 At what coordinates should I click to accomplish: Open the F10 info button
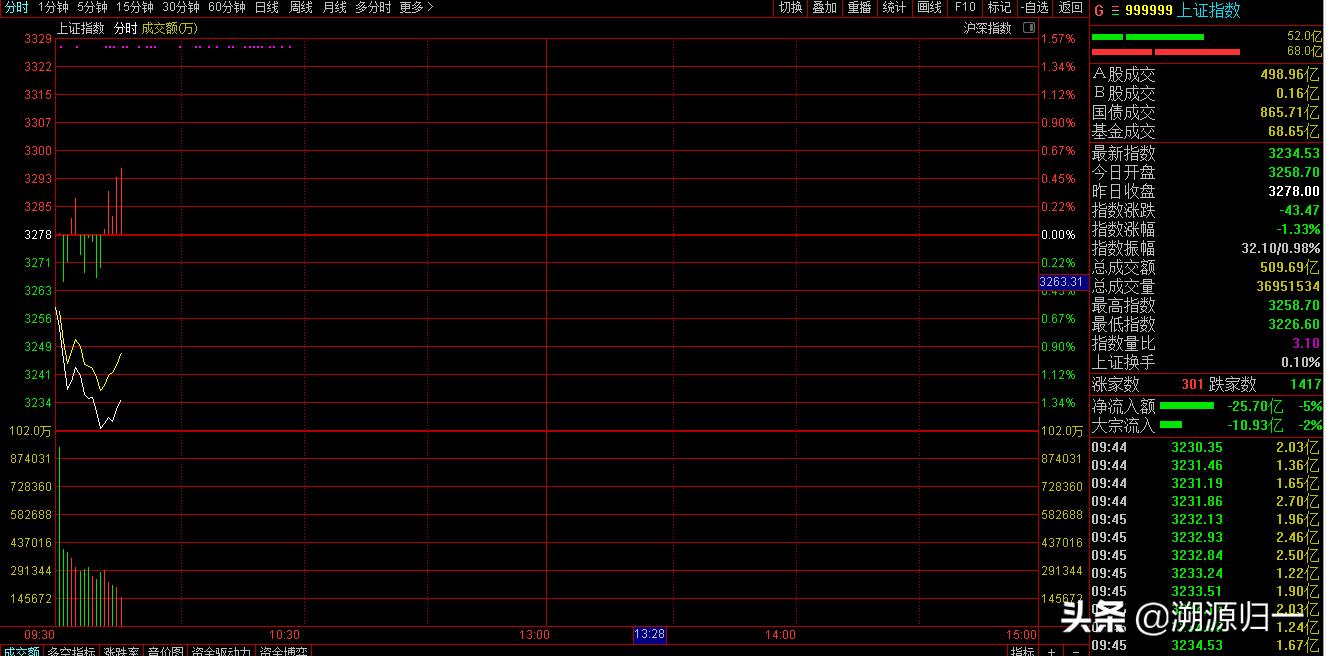click(x=965, y=7)
